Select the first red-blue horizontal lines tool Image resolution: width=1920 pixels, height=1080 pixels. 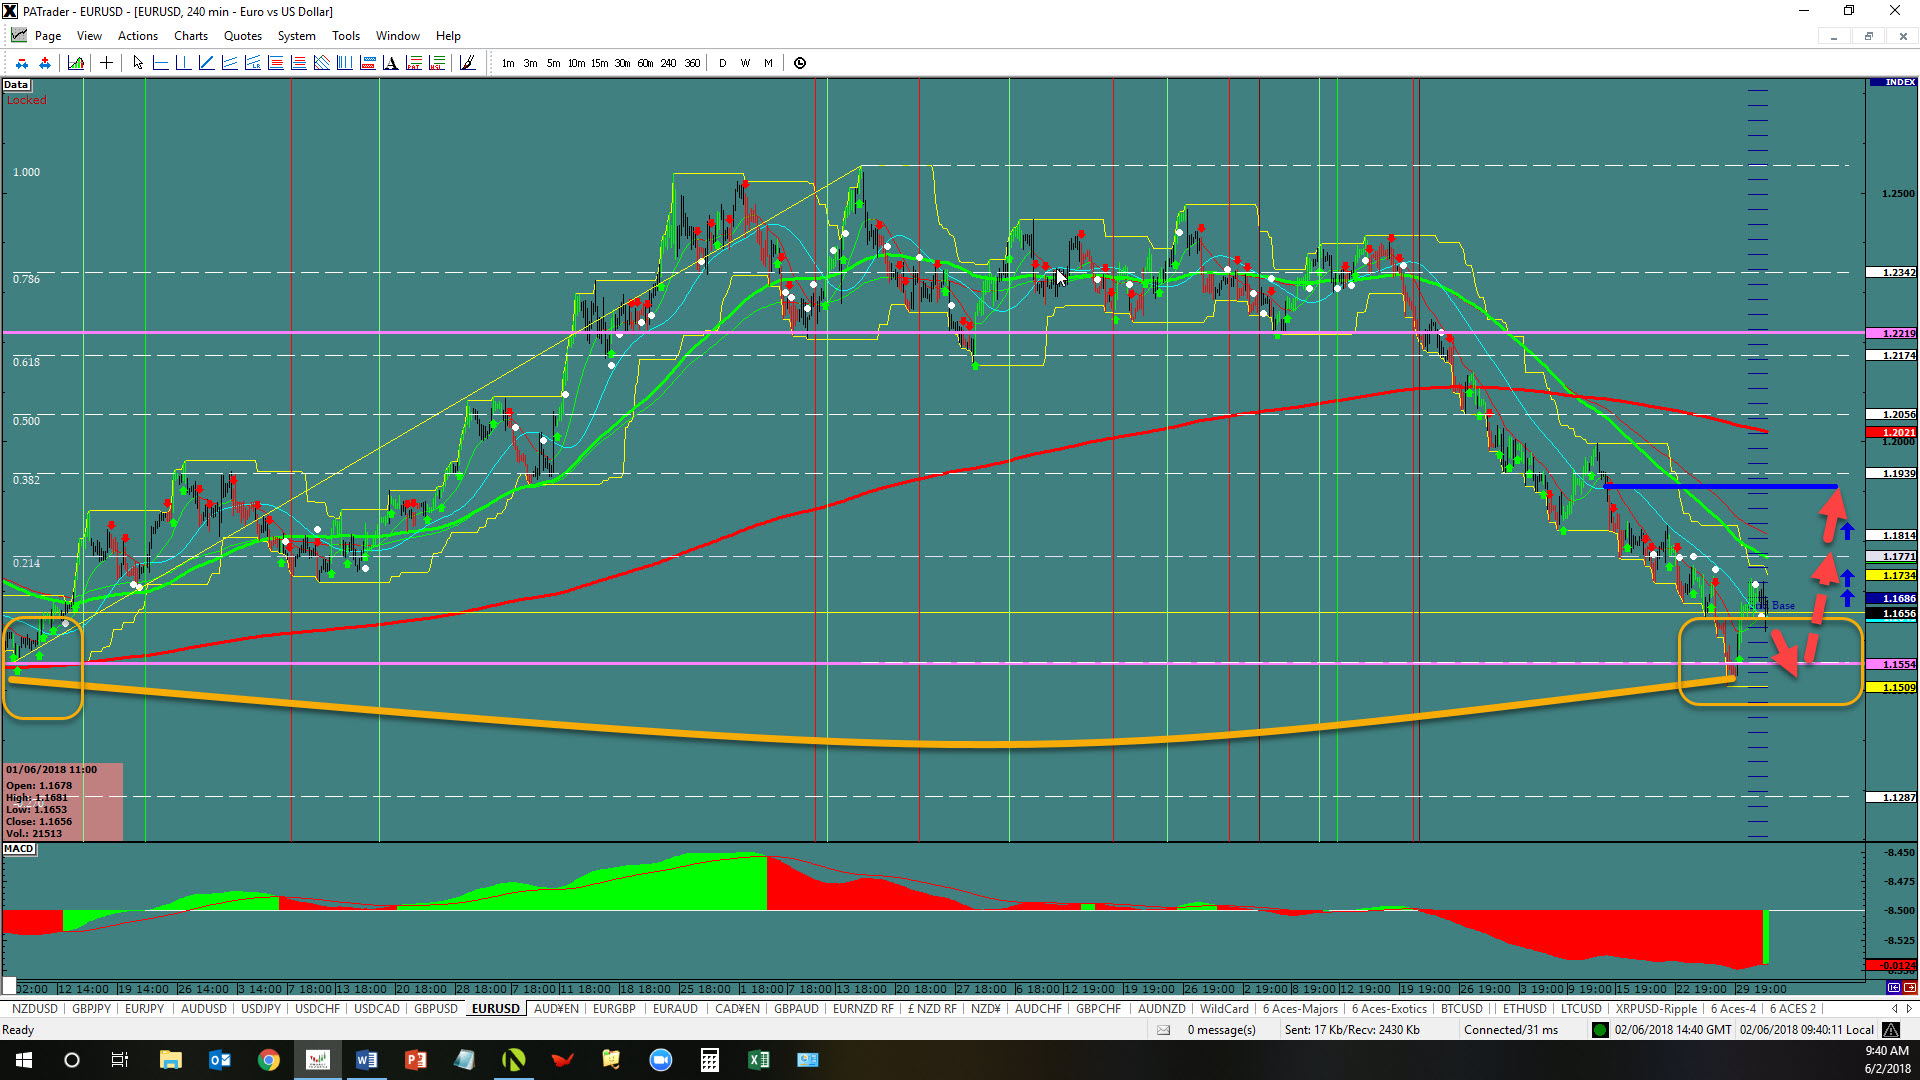tap(275, 63)
